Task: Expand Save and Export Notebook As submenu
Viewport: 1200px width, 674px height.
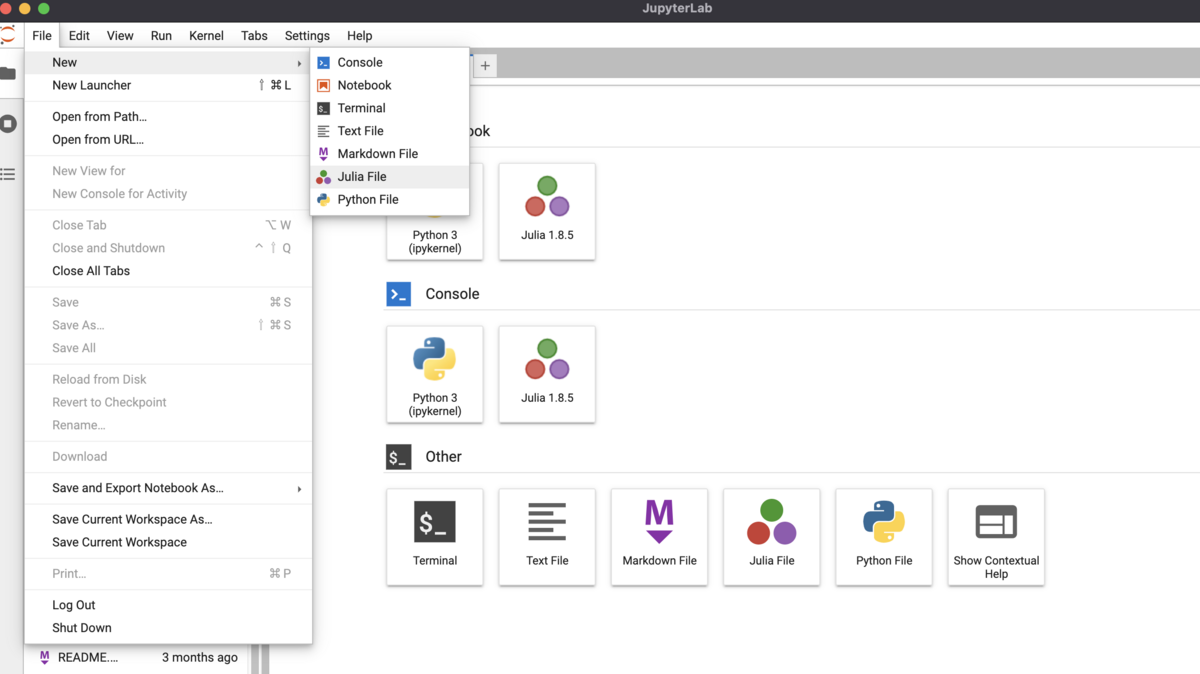Action: coord(168,488)
